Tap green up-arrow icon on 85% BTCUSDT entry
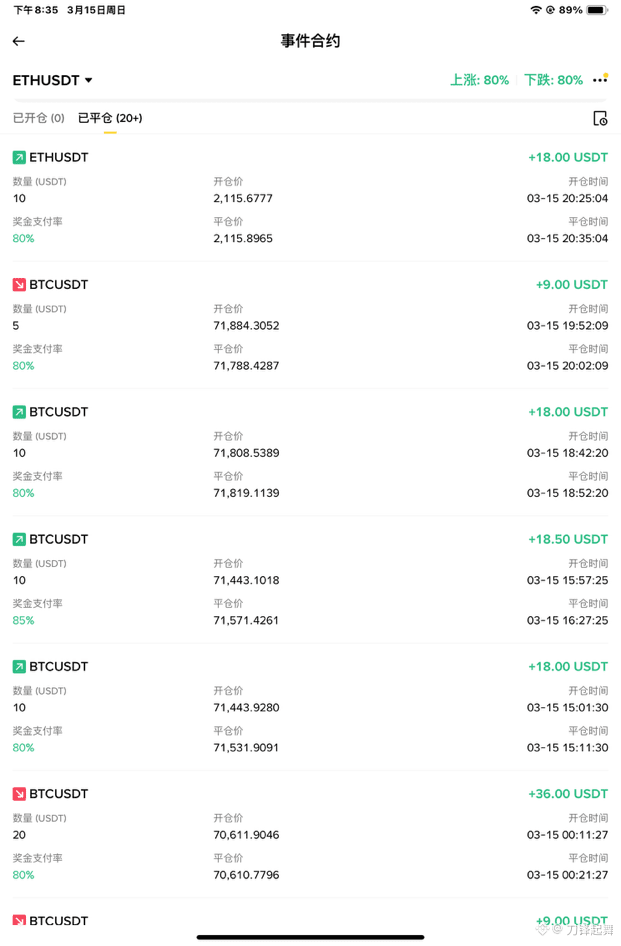This screenshot has width=621, height=946. [x=19, y=539]
